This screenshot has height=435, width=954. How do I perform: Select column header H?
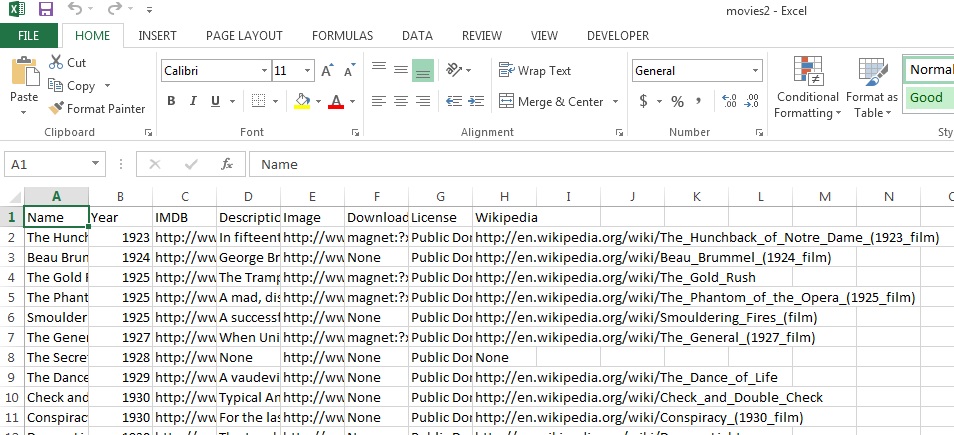[504, 197]
